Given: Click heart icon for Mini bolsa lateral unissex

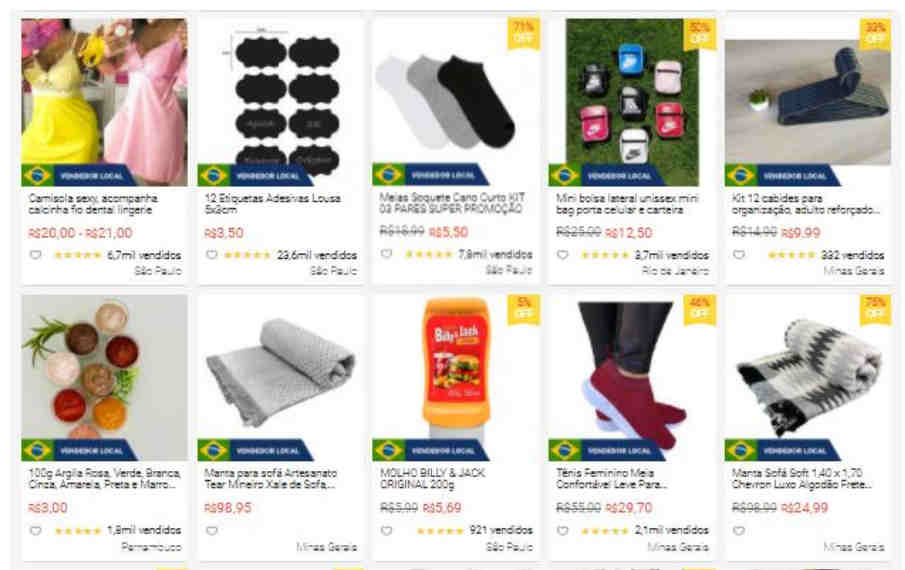Looking at the screenshot, I should (x=563, y=254).
